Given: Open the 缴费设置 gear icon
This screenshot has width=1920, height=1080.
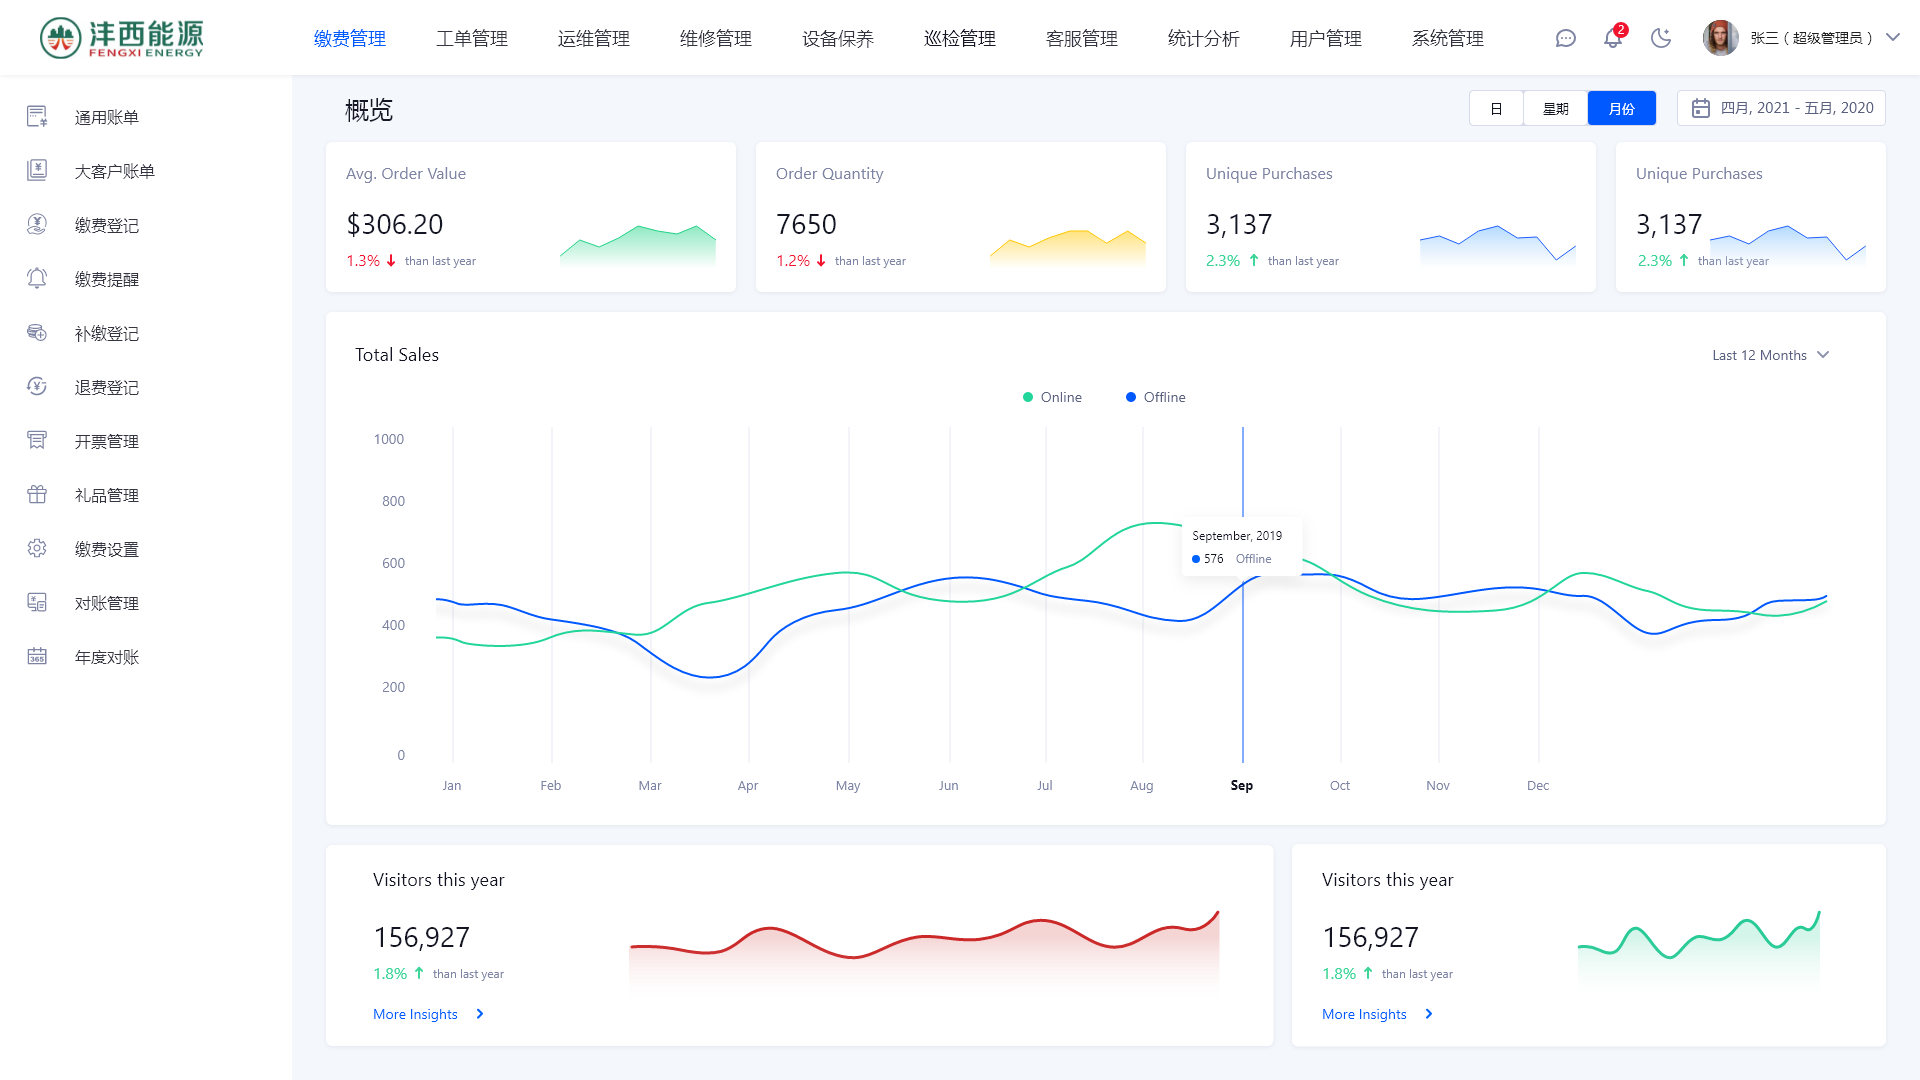Looking at the screenshot, I should point(37,548).
